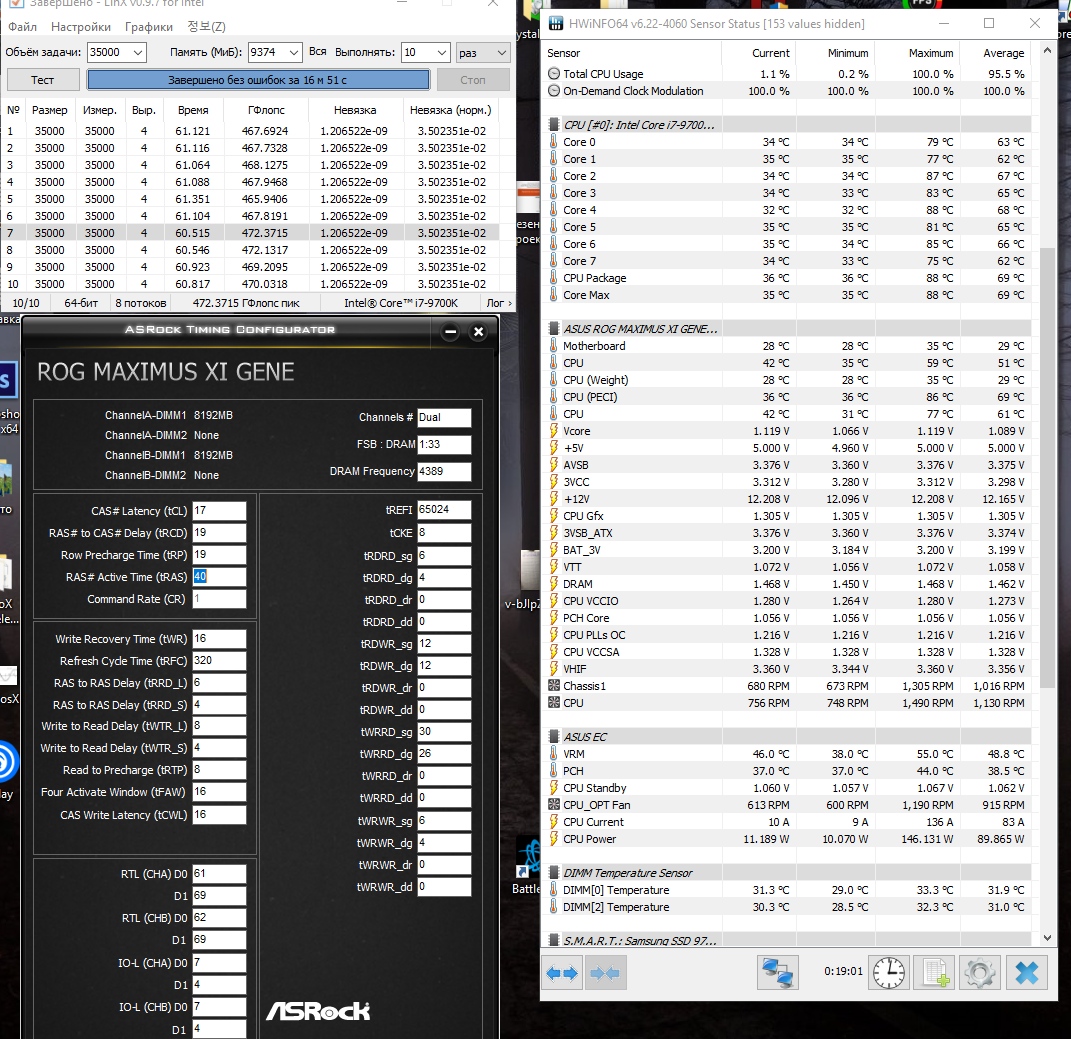Click the chip icon beside ASUS EC group
This screenshot has width=1071, height=1039.
coord(554,737)
